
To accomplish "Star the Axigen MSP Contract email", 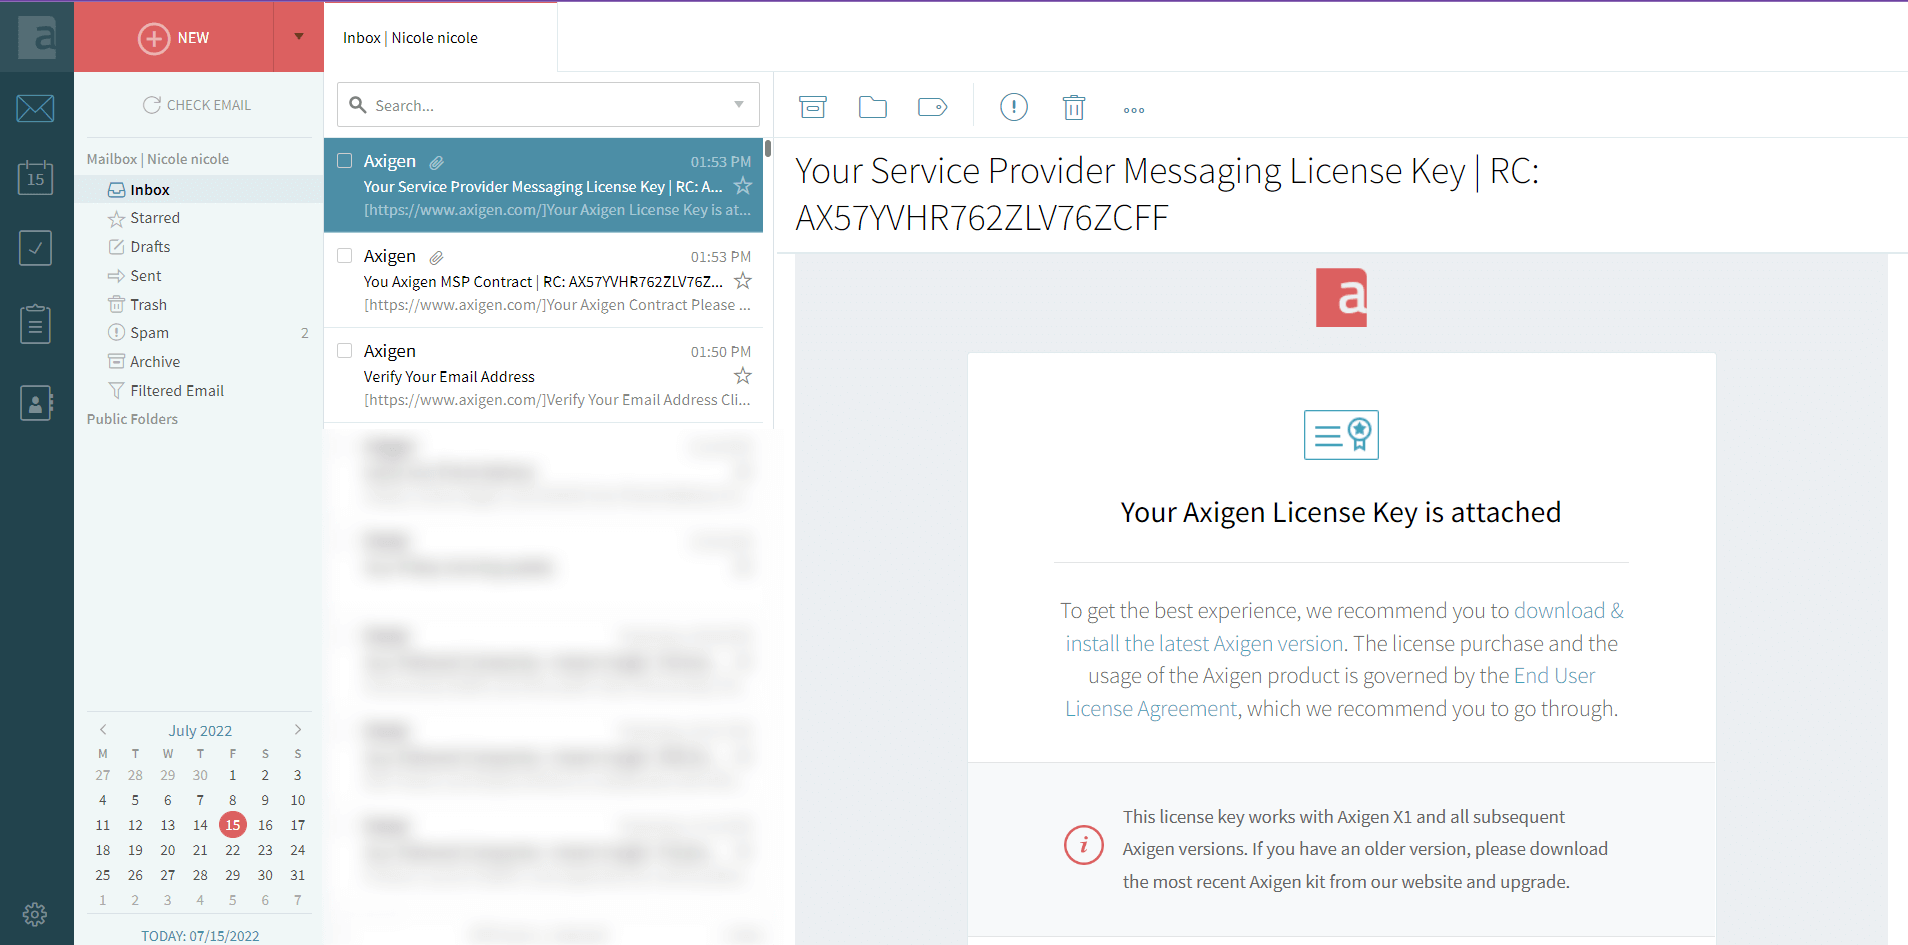I will point(743,281).
